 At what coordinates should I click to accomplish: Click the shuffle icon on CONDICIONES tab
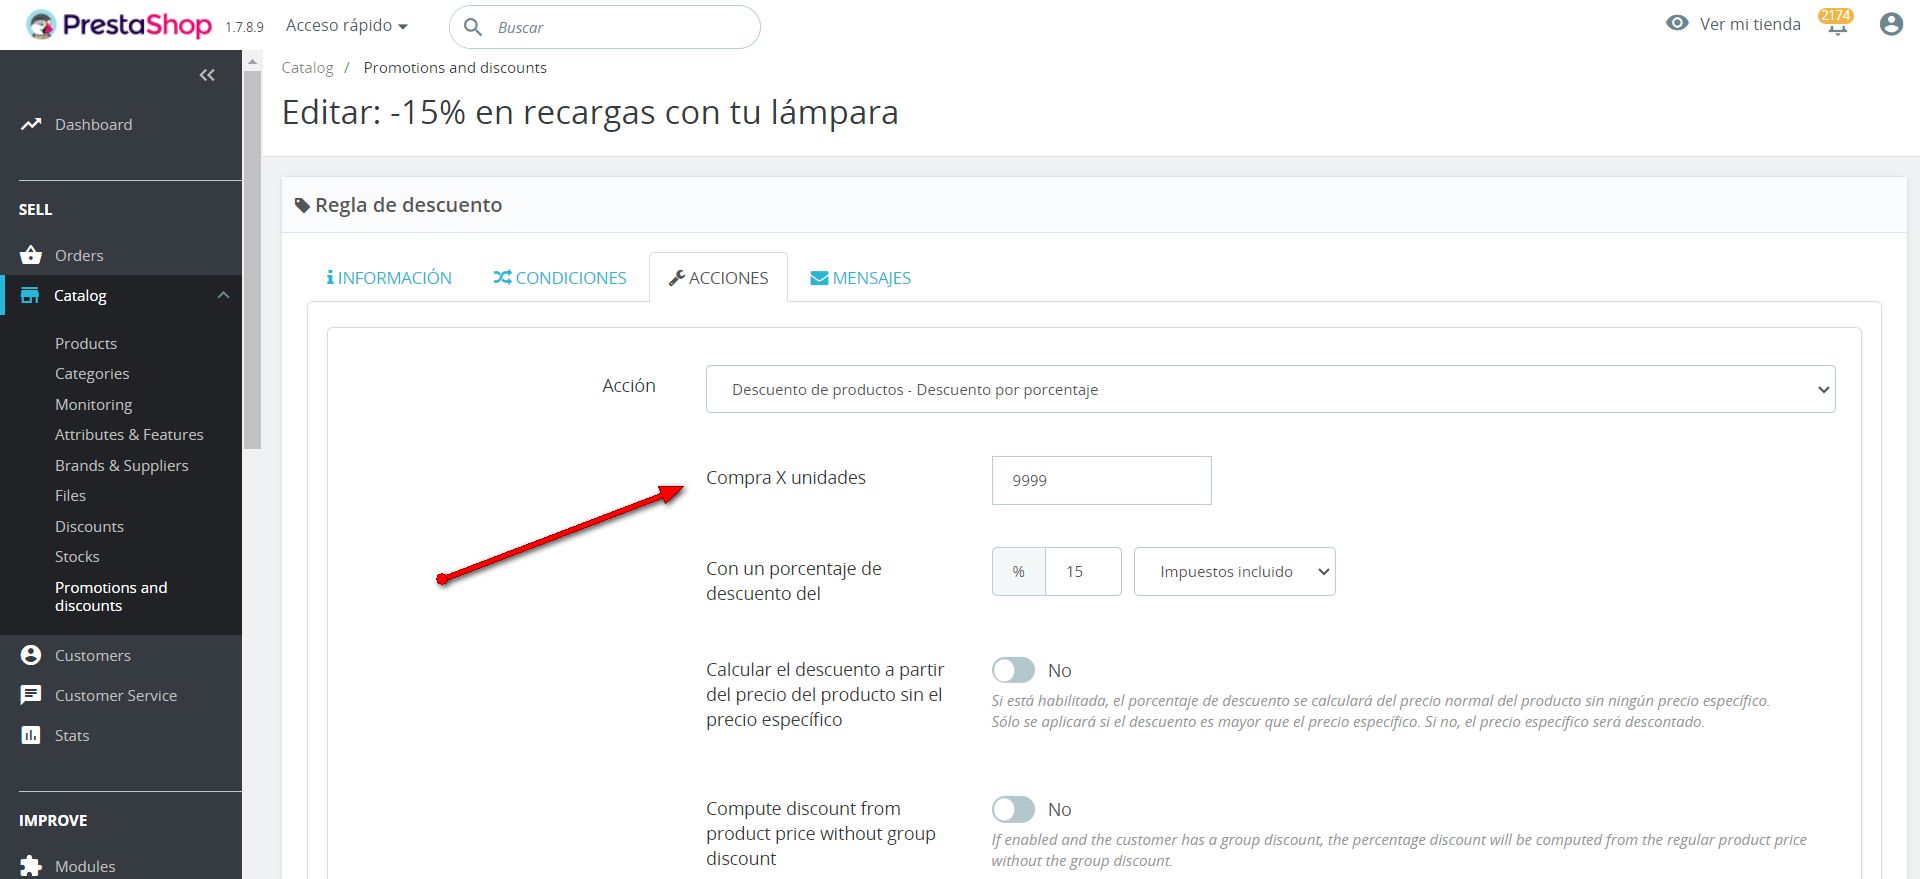(x=502, y=277)
